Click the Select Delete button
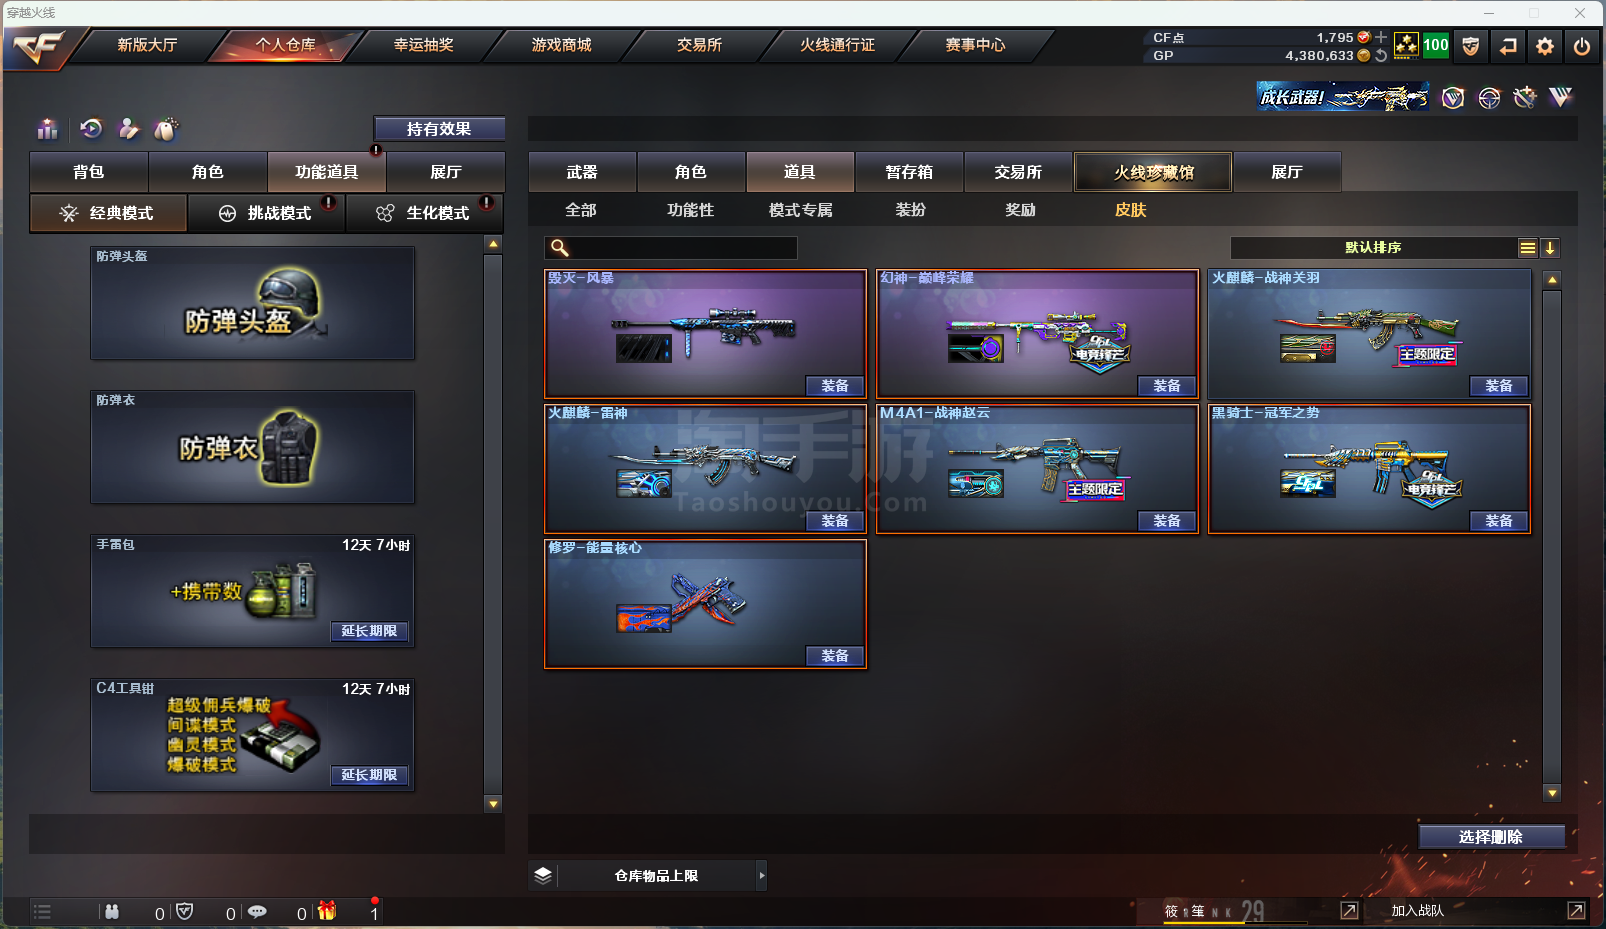The width and height of the screenshot is (1606, 929). (x=1491, y=837)
